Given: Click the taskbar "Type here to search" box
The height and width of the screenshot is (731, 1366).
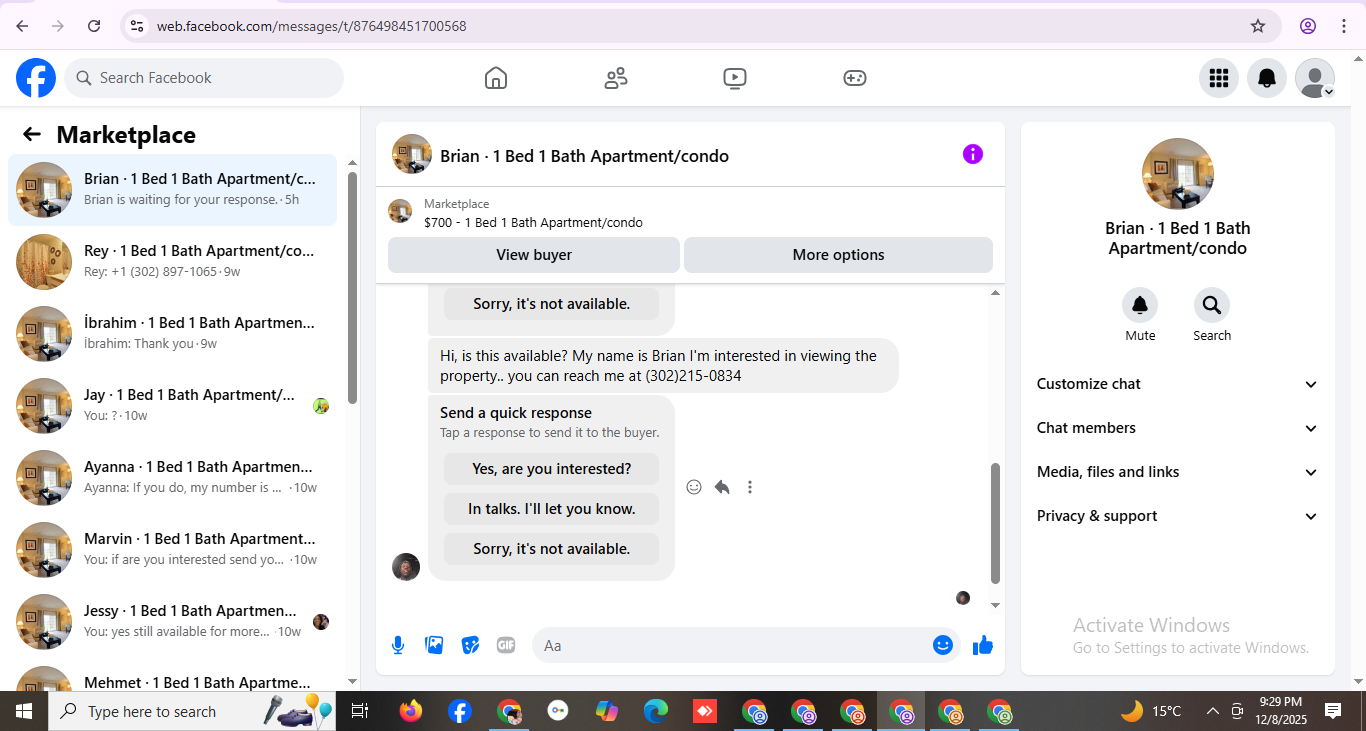Looking at the screenshot, I should [x=190, y=711].
